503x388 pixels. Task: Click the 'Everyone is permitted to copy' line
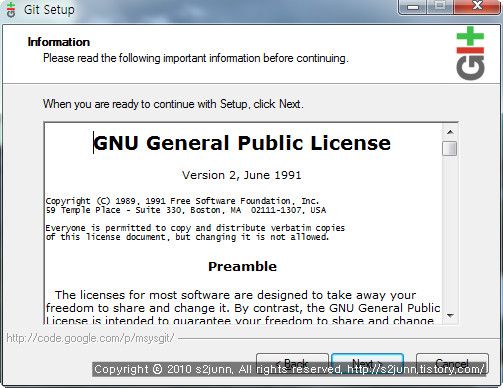click(195, 228)
